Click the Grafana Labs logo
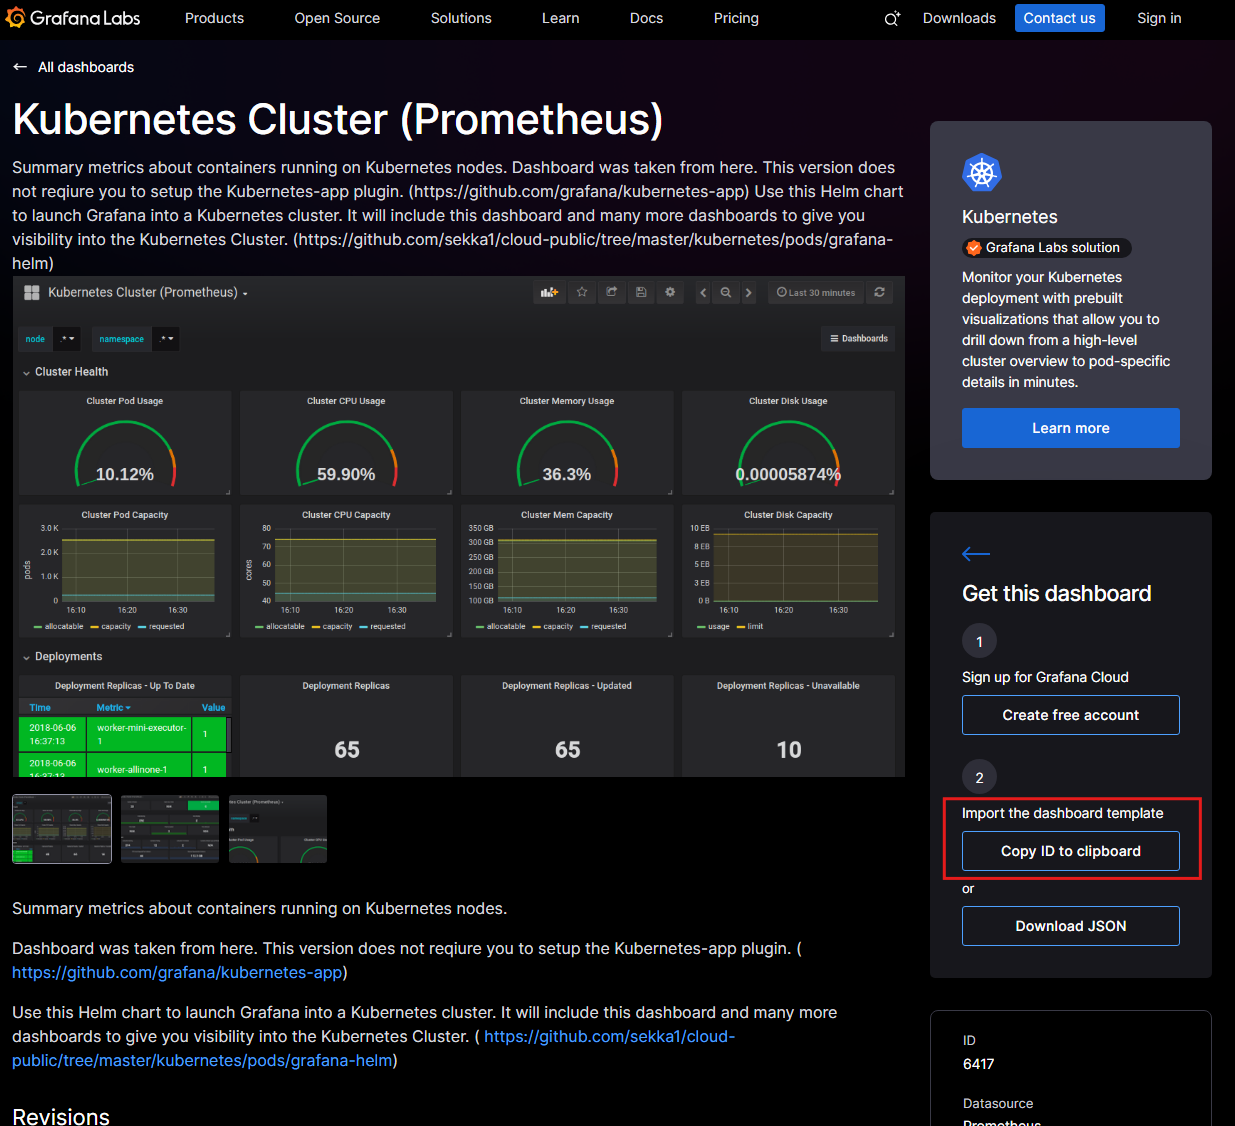The width and height of the screenshot is (1235, 1126). pyautogui.click(x=73, y=18)
